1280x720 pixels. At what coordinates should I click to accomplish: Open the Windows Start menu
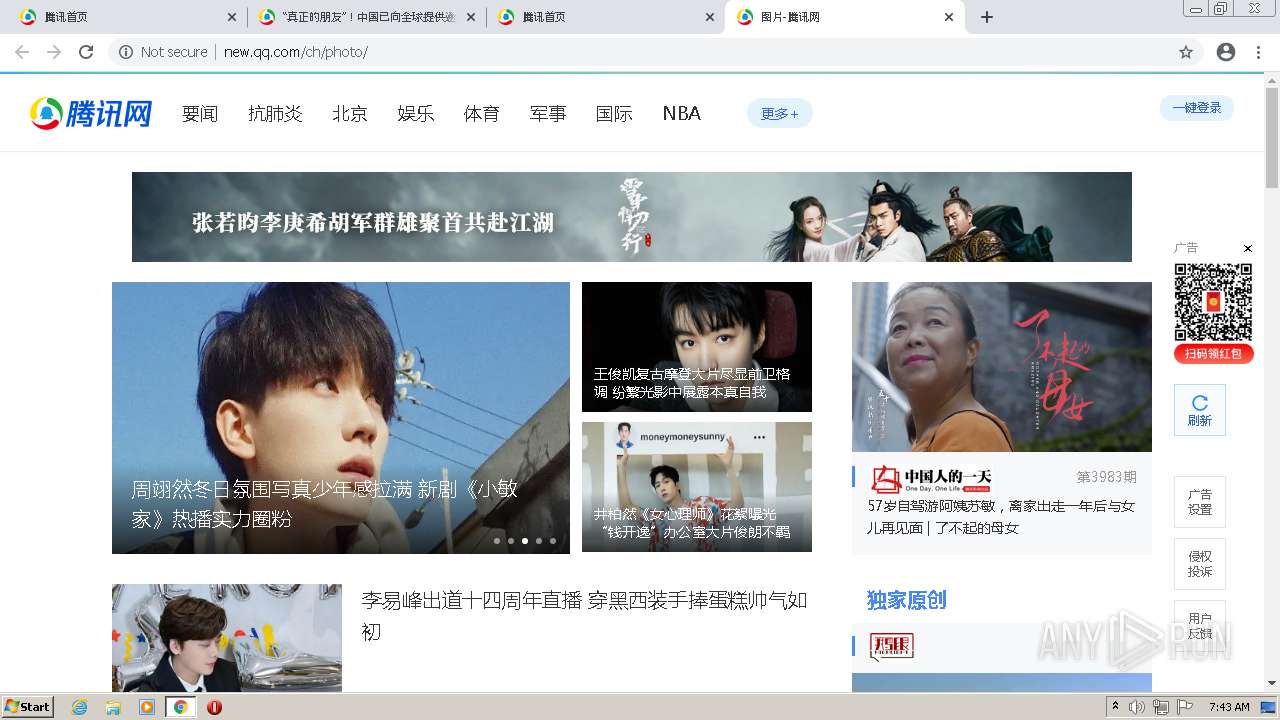(x=27, y=707)
